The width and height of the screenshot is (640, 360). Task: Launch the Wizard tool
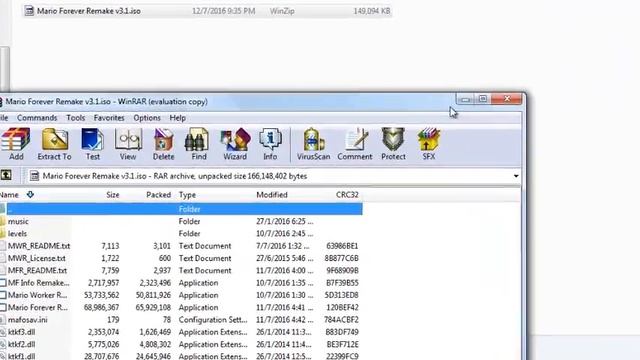click(x=235, y=144)
